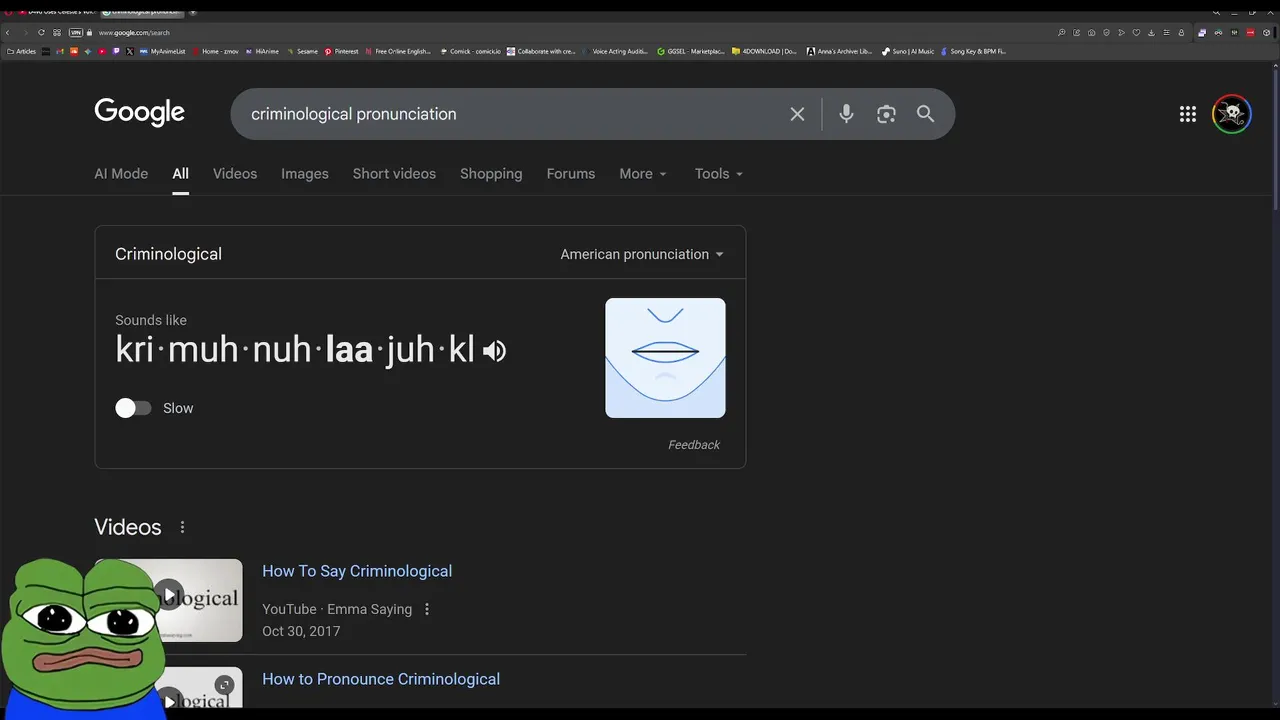Open the American pronunciation dropdown
The image size is (1280, 720).
[x=642, y=254]
